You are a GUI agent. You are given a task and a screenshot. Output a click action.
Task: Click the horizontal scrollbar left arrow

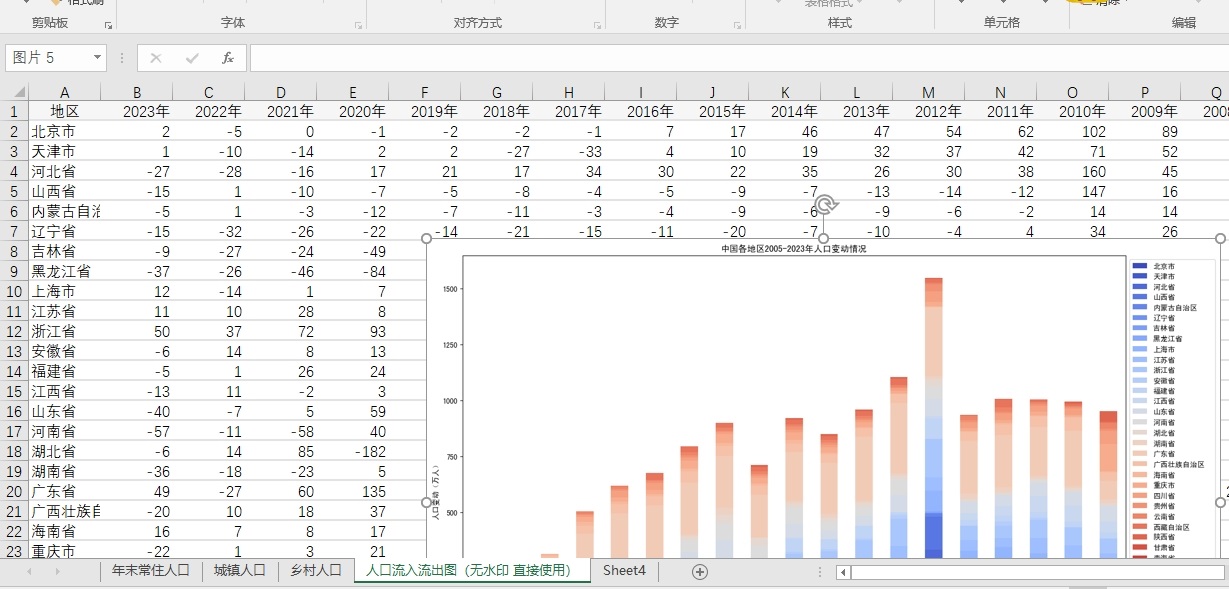844,572
